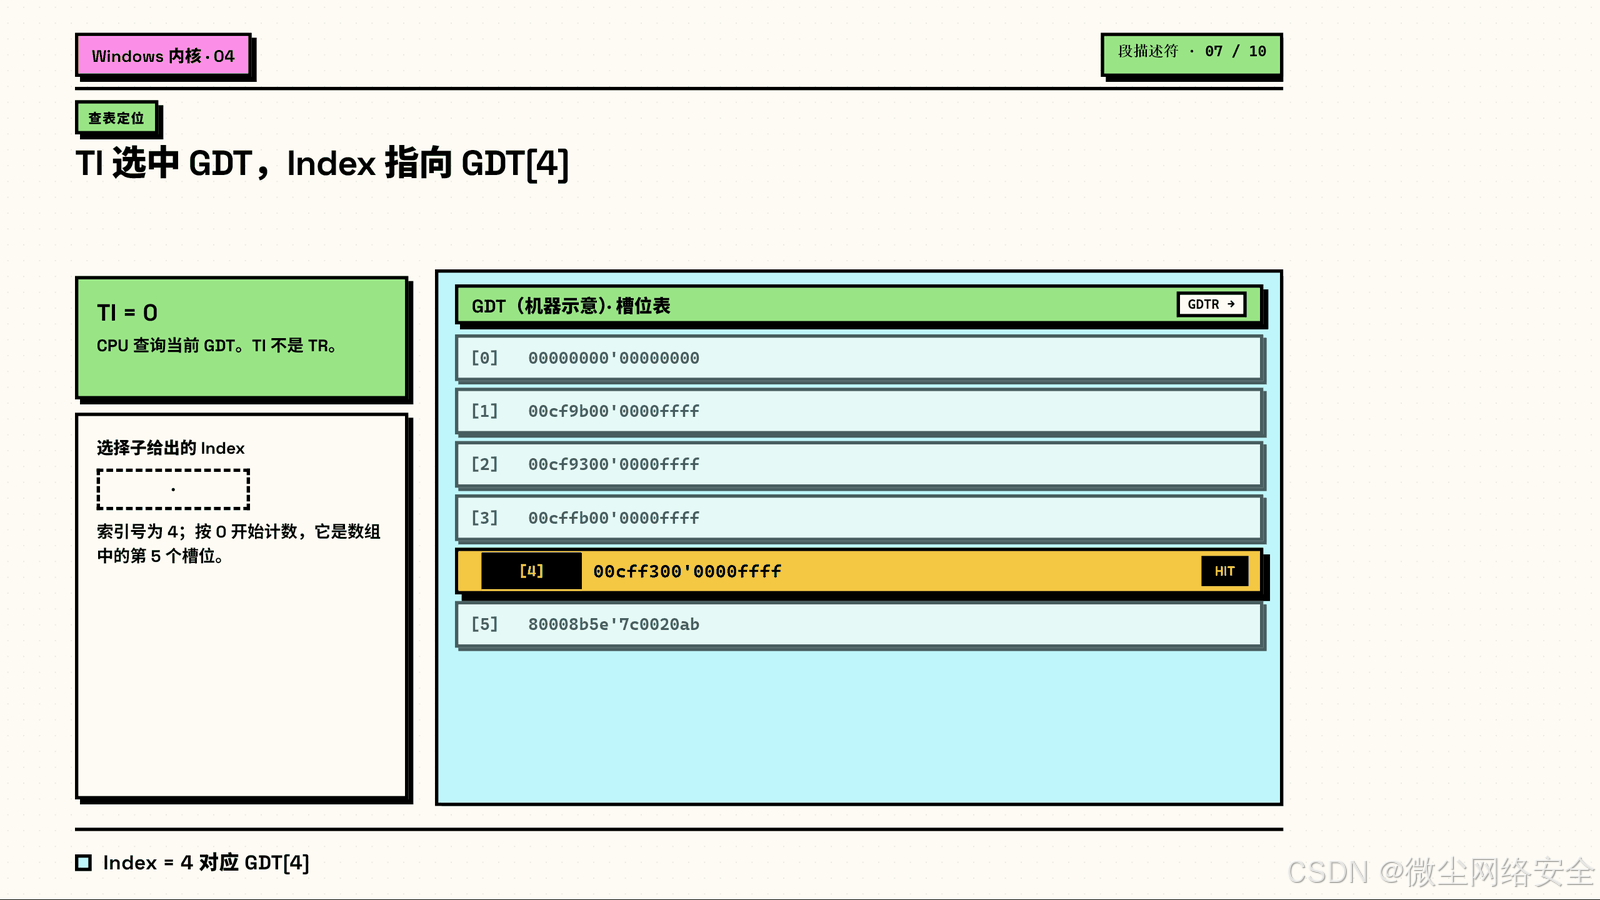Click the 选择子给出的 Index label
The height and width of the screenshot is (900, 1600).
(171, 448)
